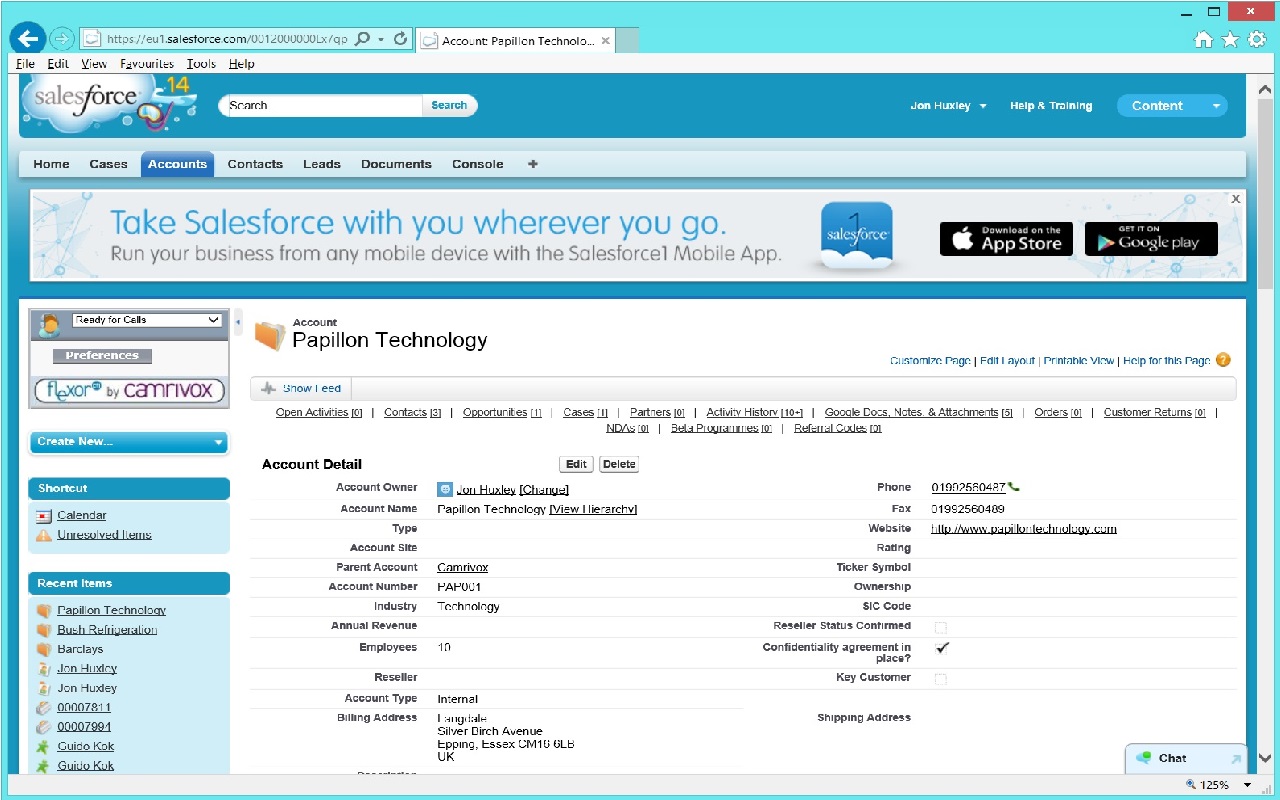Click the Edit button in Account Detail
Image resolution: width=1280 pixels, height=800 pixels.
click(x=576, y=464)
